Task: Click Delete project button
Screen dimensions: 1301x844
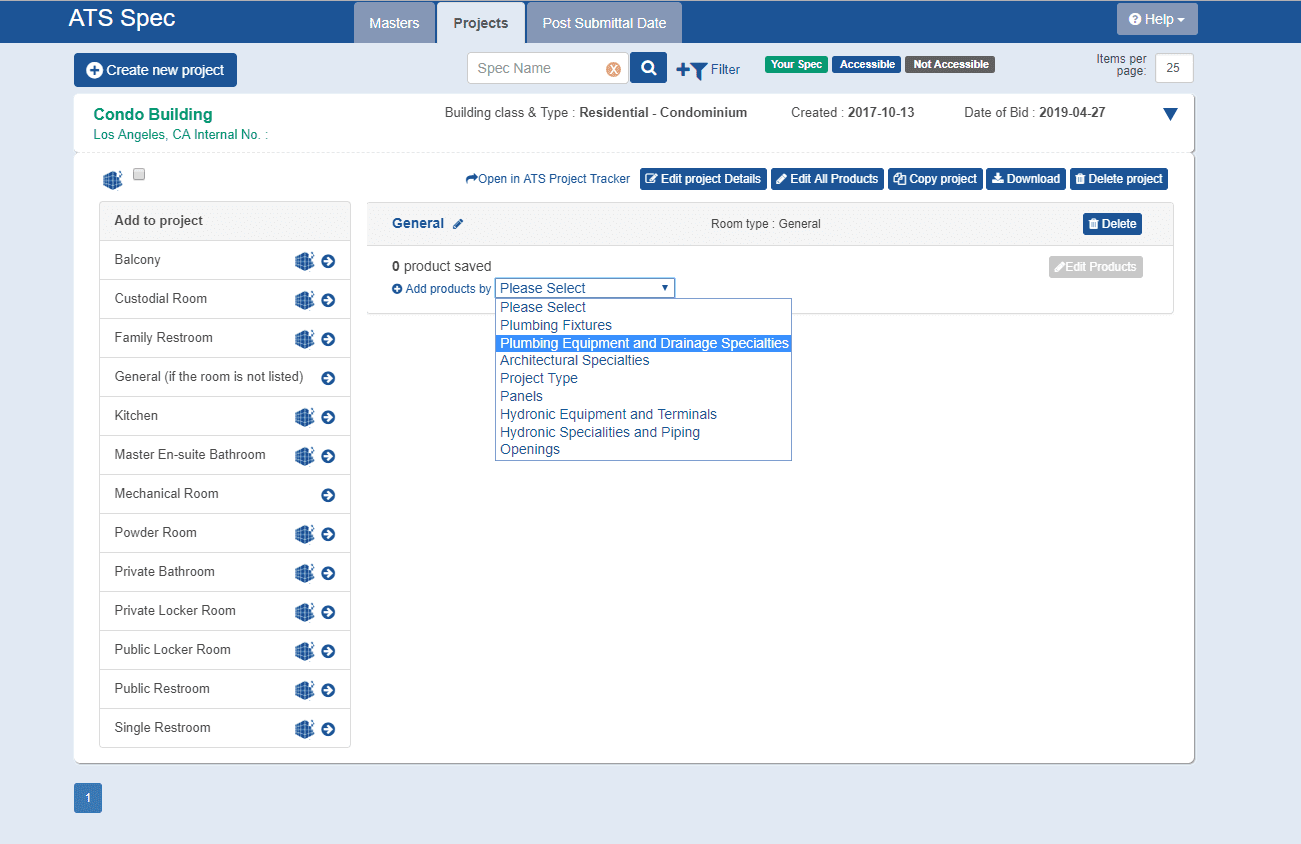Action: tap(1119, 179)
